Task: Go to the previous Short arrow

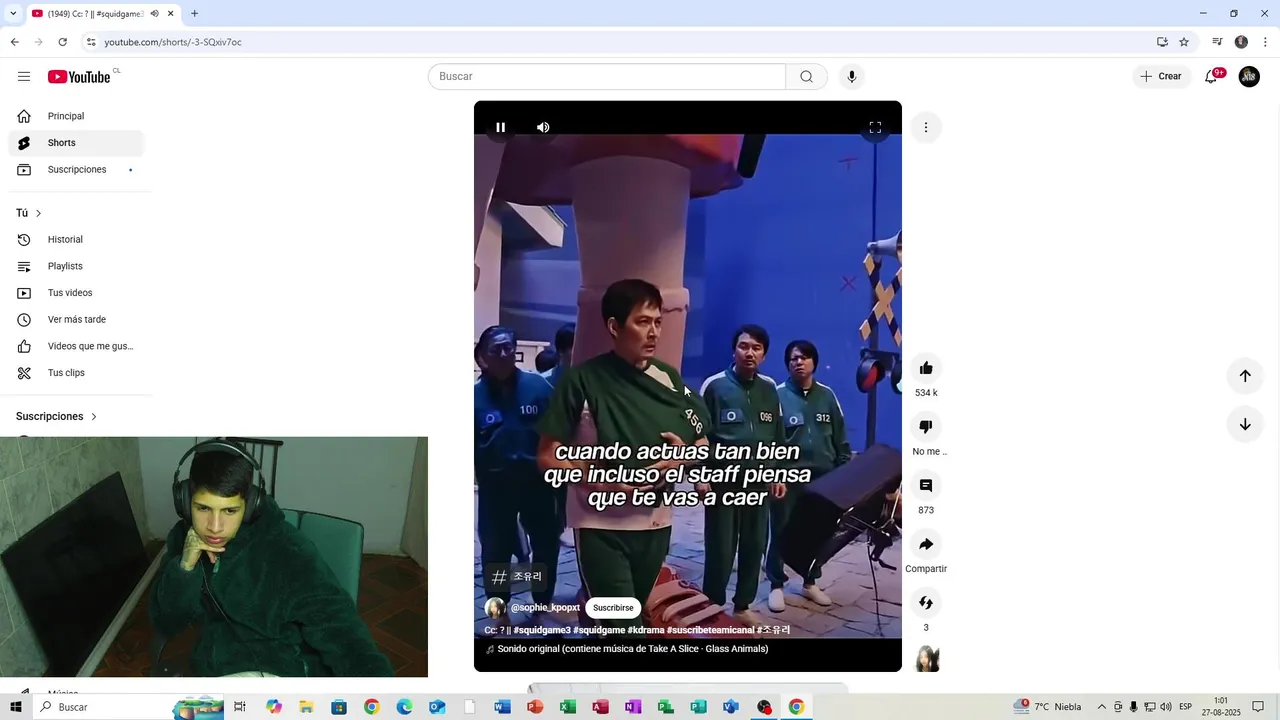Action: (1245, 376)
